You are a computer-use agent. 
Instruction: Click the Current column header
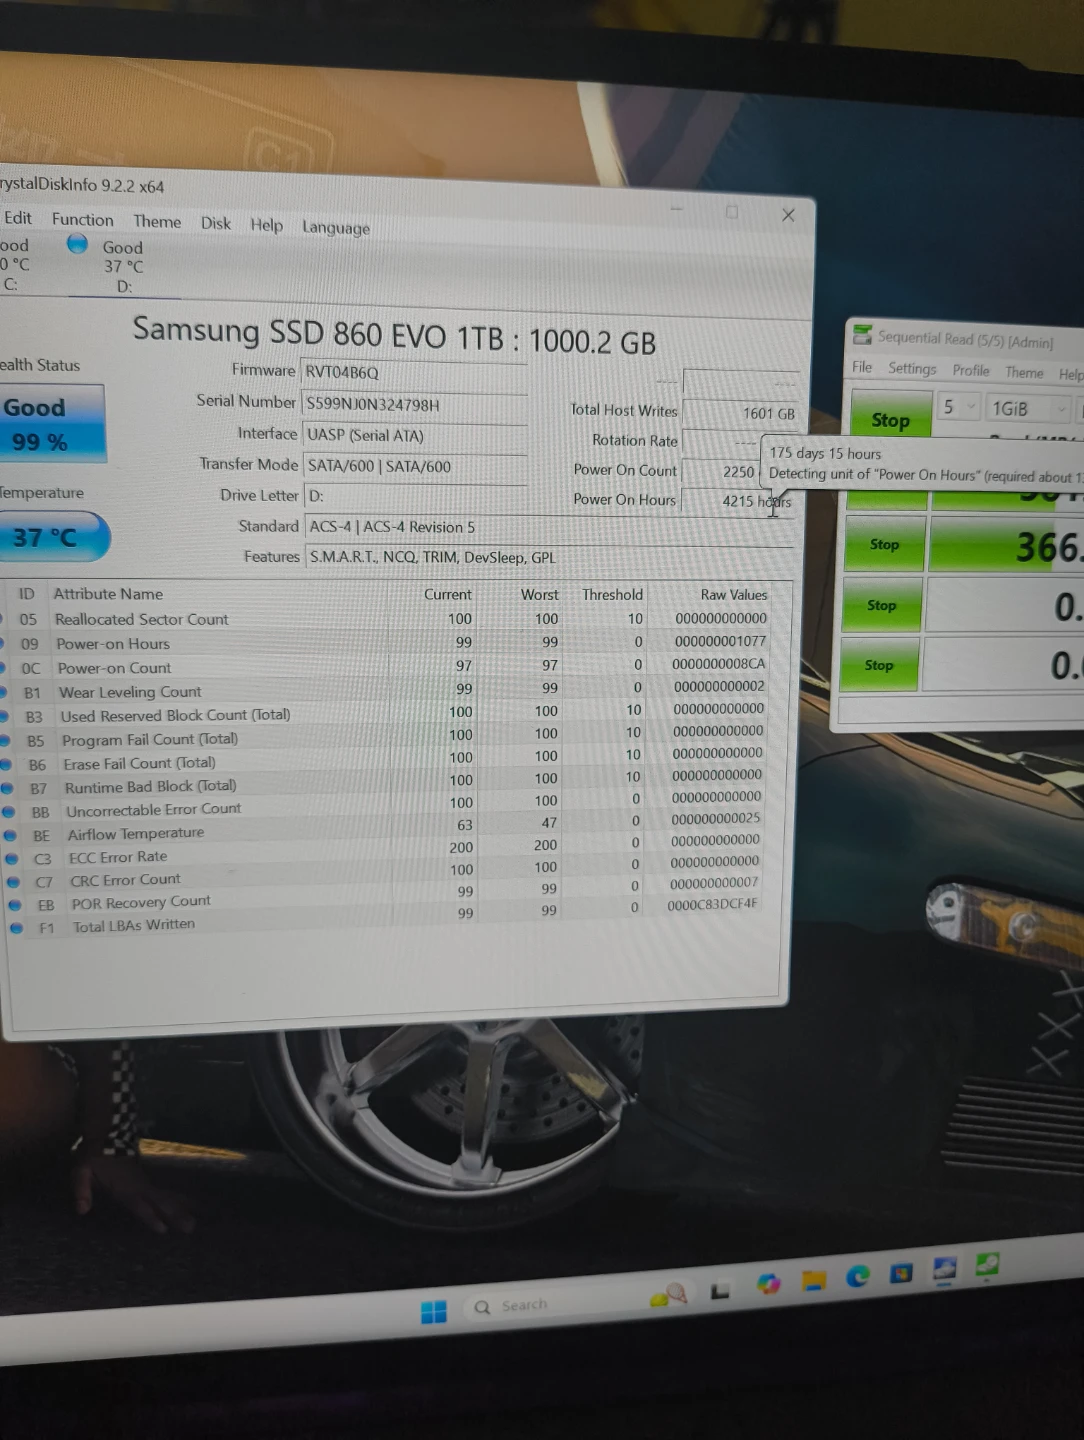point(447,594)
